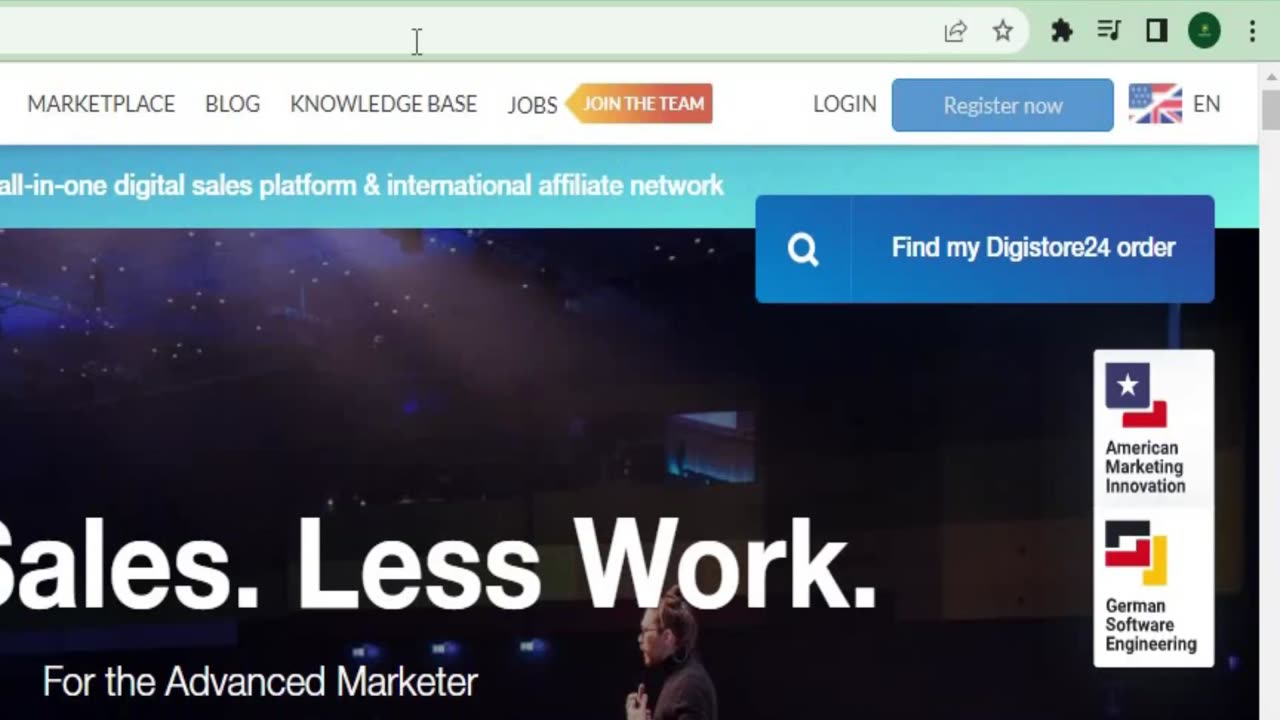Open the KNOWLEDGE BASE section
The image size is (1280, 720).
[383, 104]
